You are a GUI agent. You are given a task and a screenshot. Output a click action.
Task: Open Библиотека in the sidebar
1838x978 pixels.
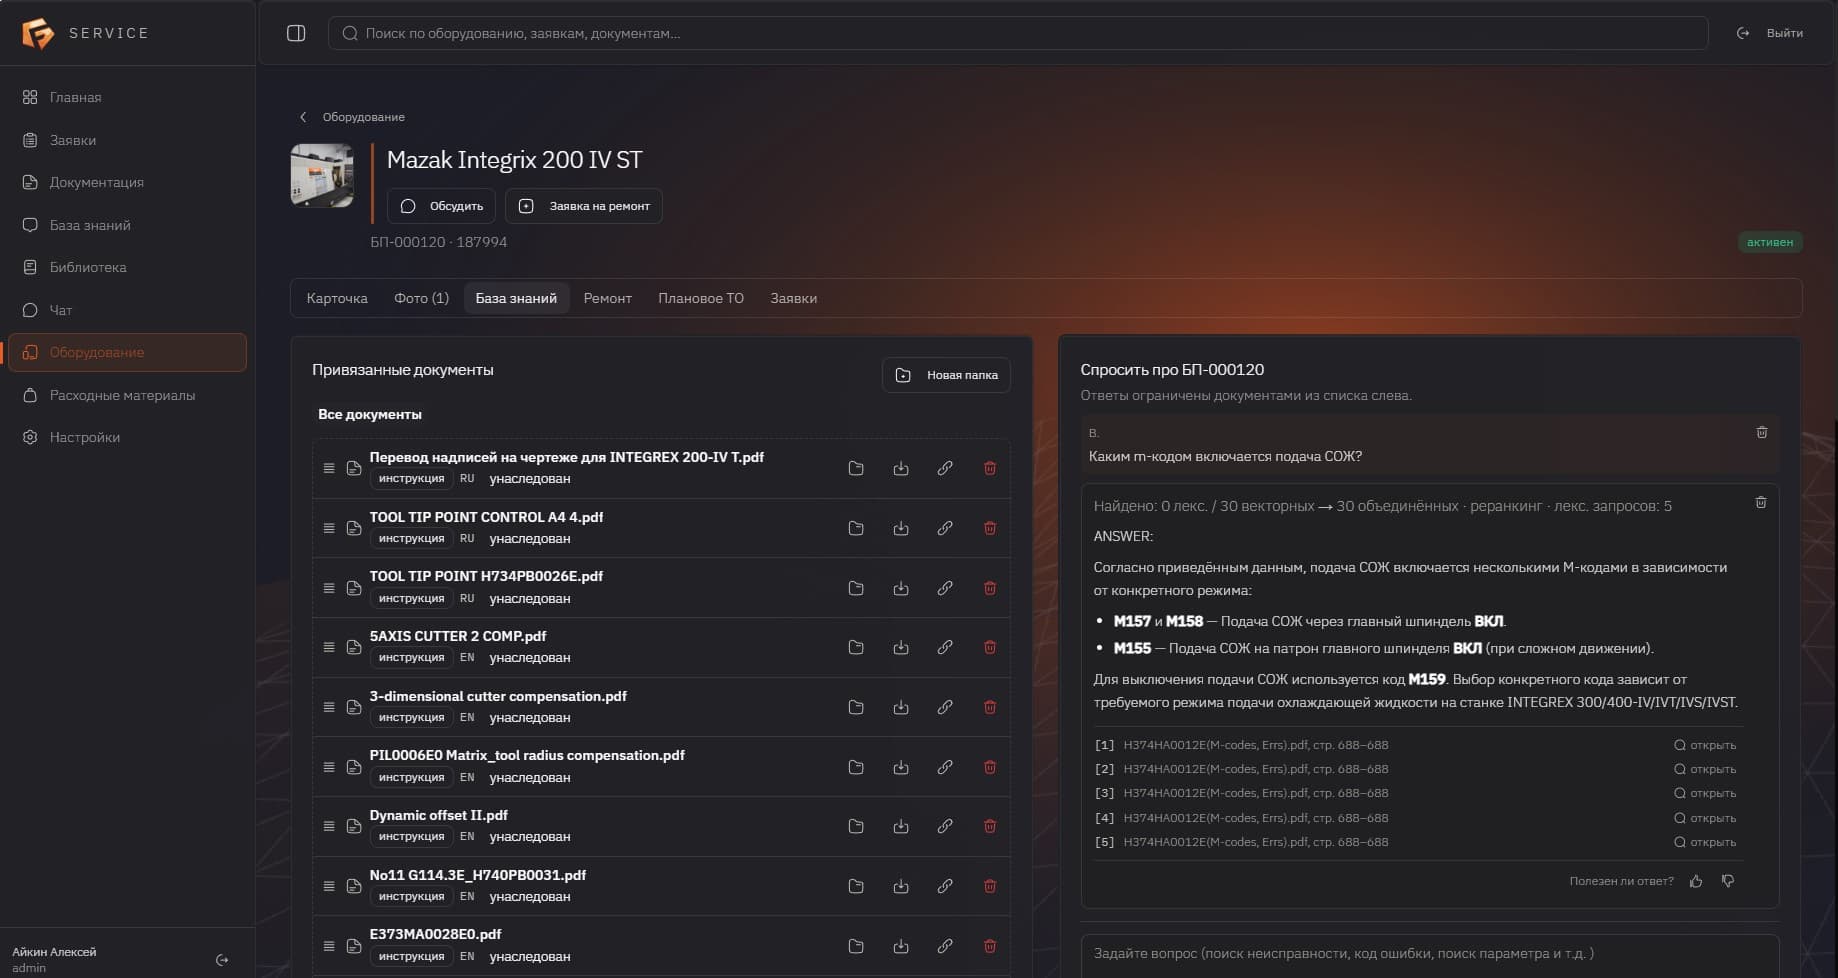coord(127,267)
